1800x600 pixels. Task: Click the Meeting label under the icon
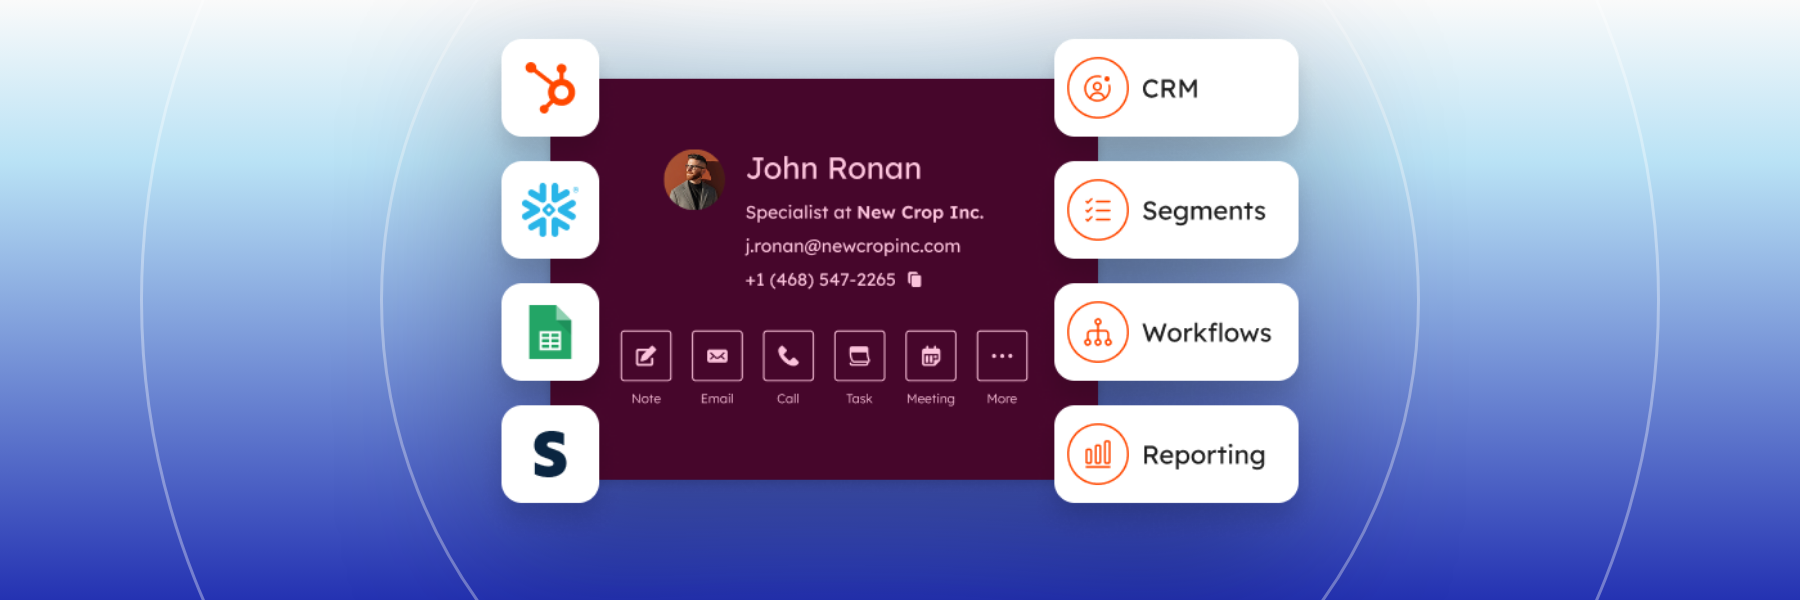pos(931,399)
